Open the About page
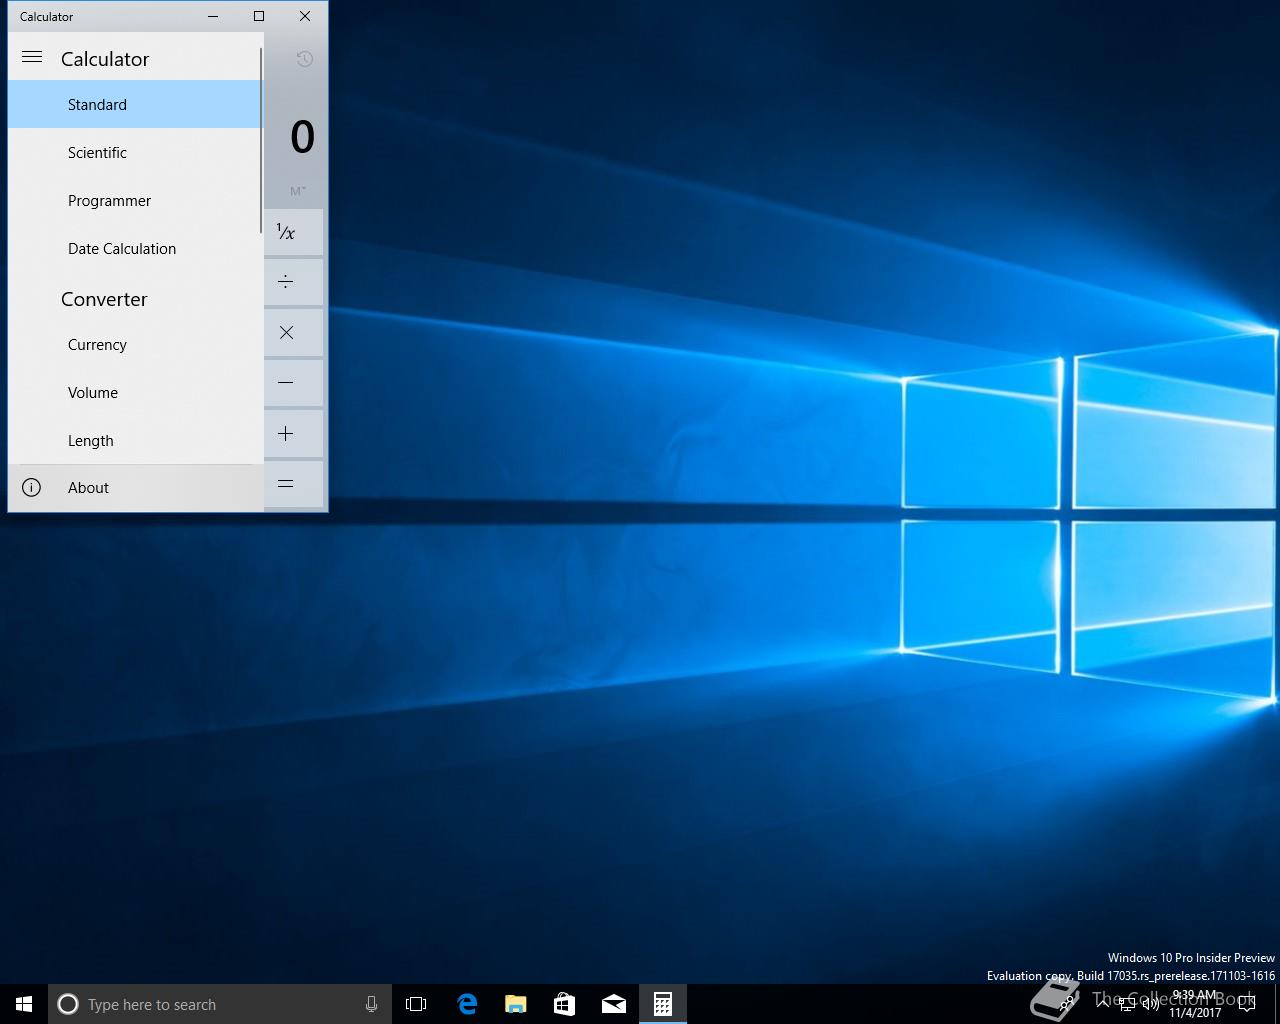The height and width of the screenshot is (1024, 1280). coord(135,488)
